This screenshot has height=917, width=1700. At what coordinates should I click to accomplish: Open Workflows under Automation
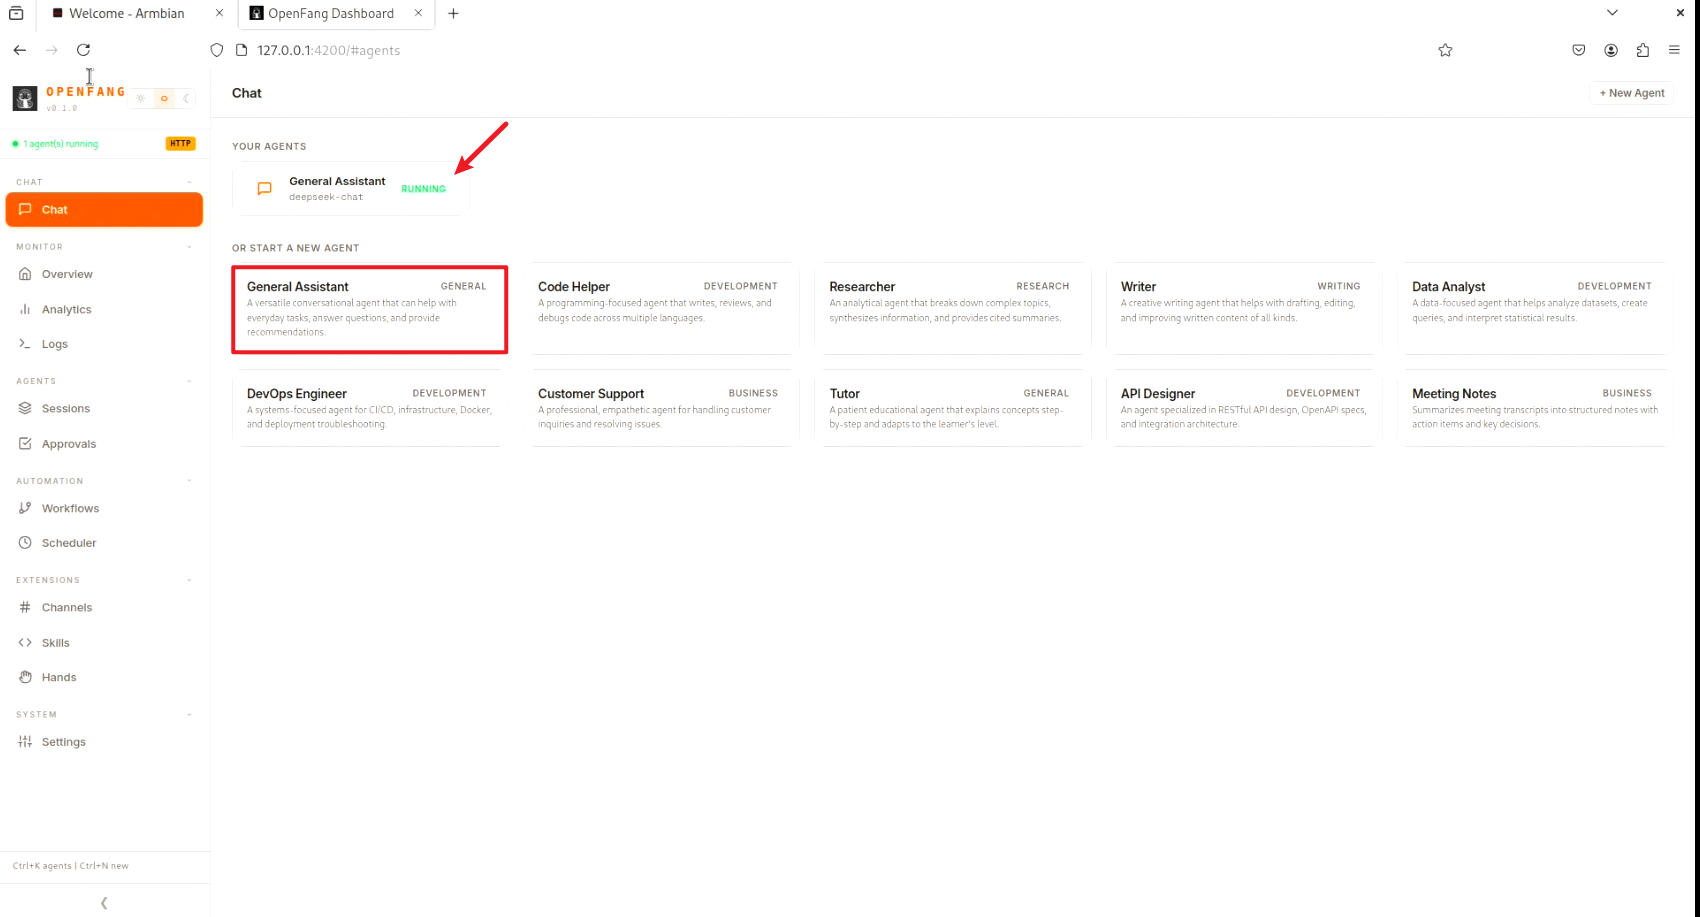tap(70, 508)
